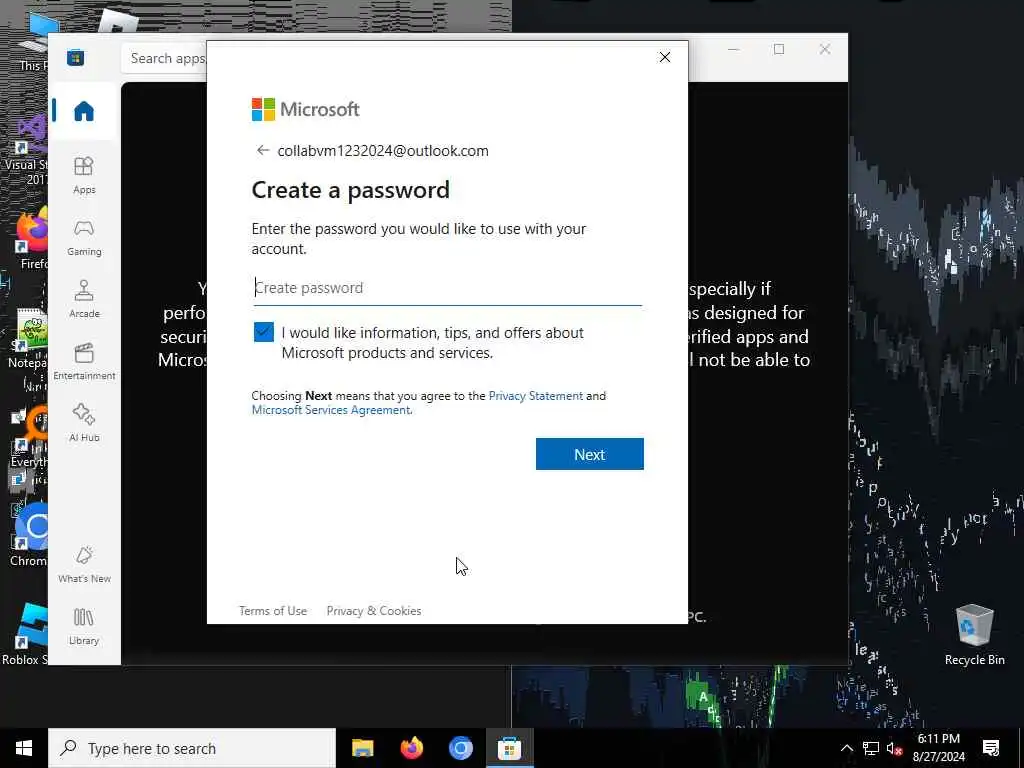Open the clock showing 6:11 PM
Viewport: 1024px width, 768px height.
pos(938,748)
